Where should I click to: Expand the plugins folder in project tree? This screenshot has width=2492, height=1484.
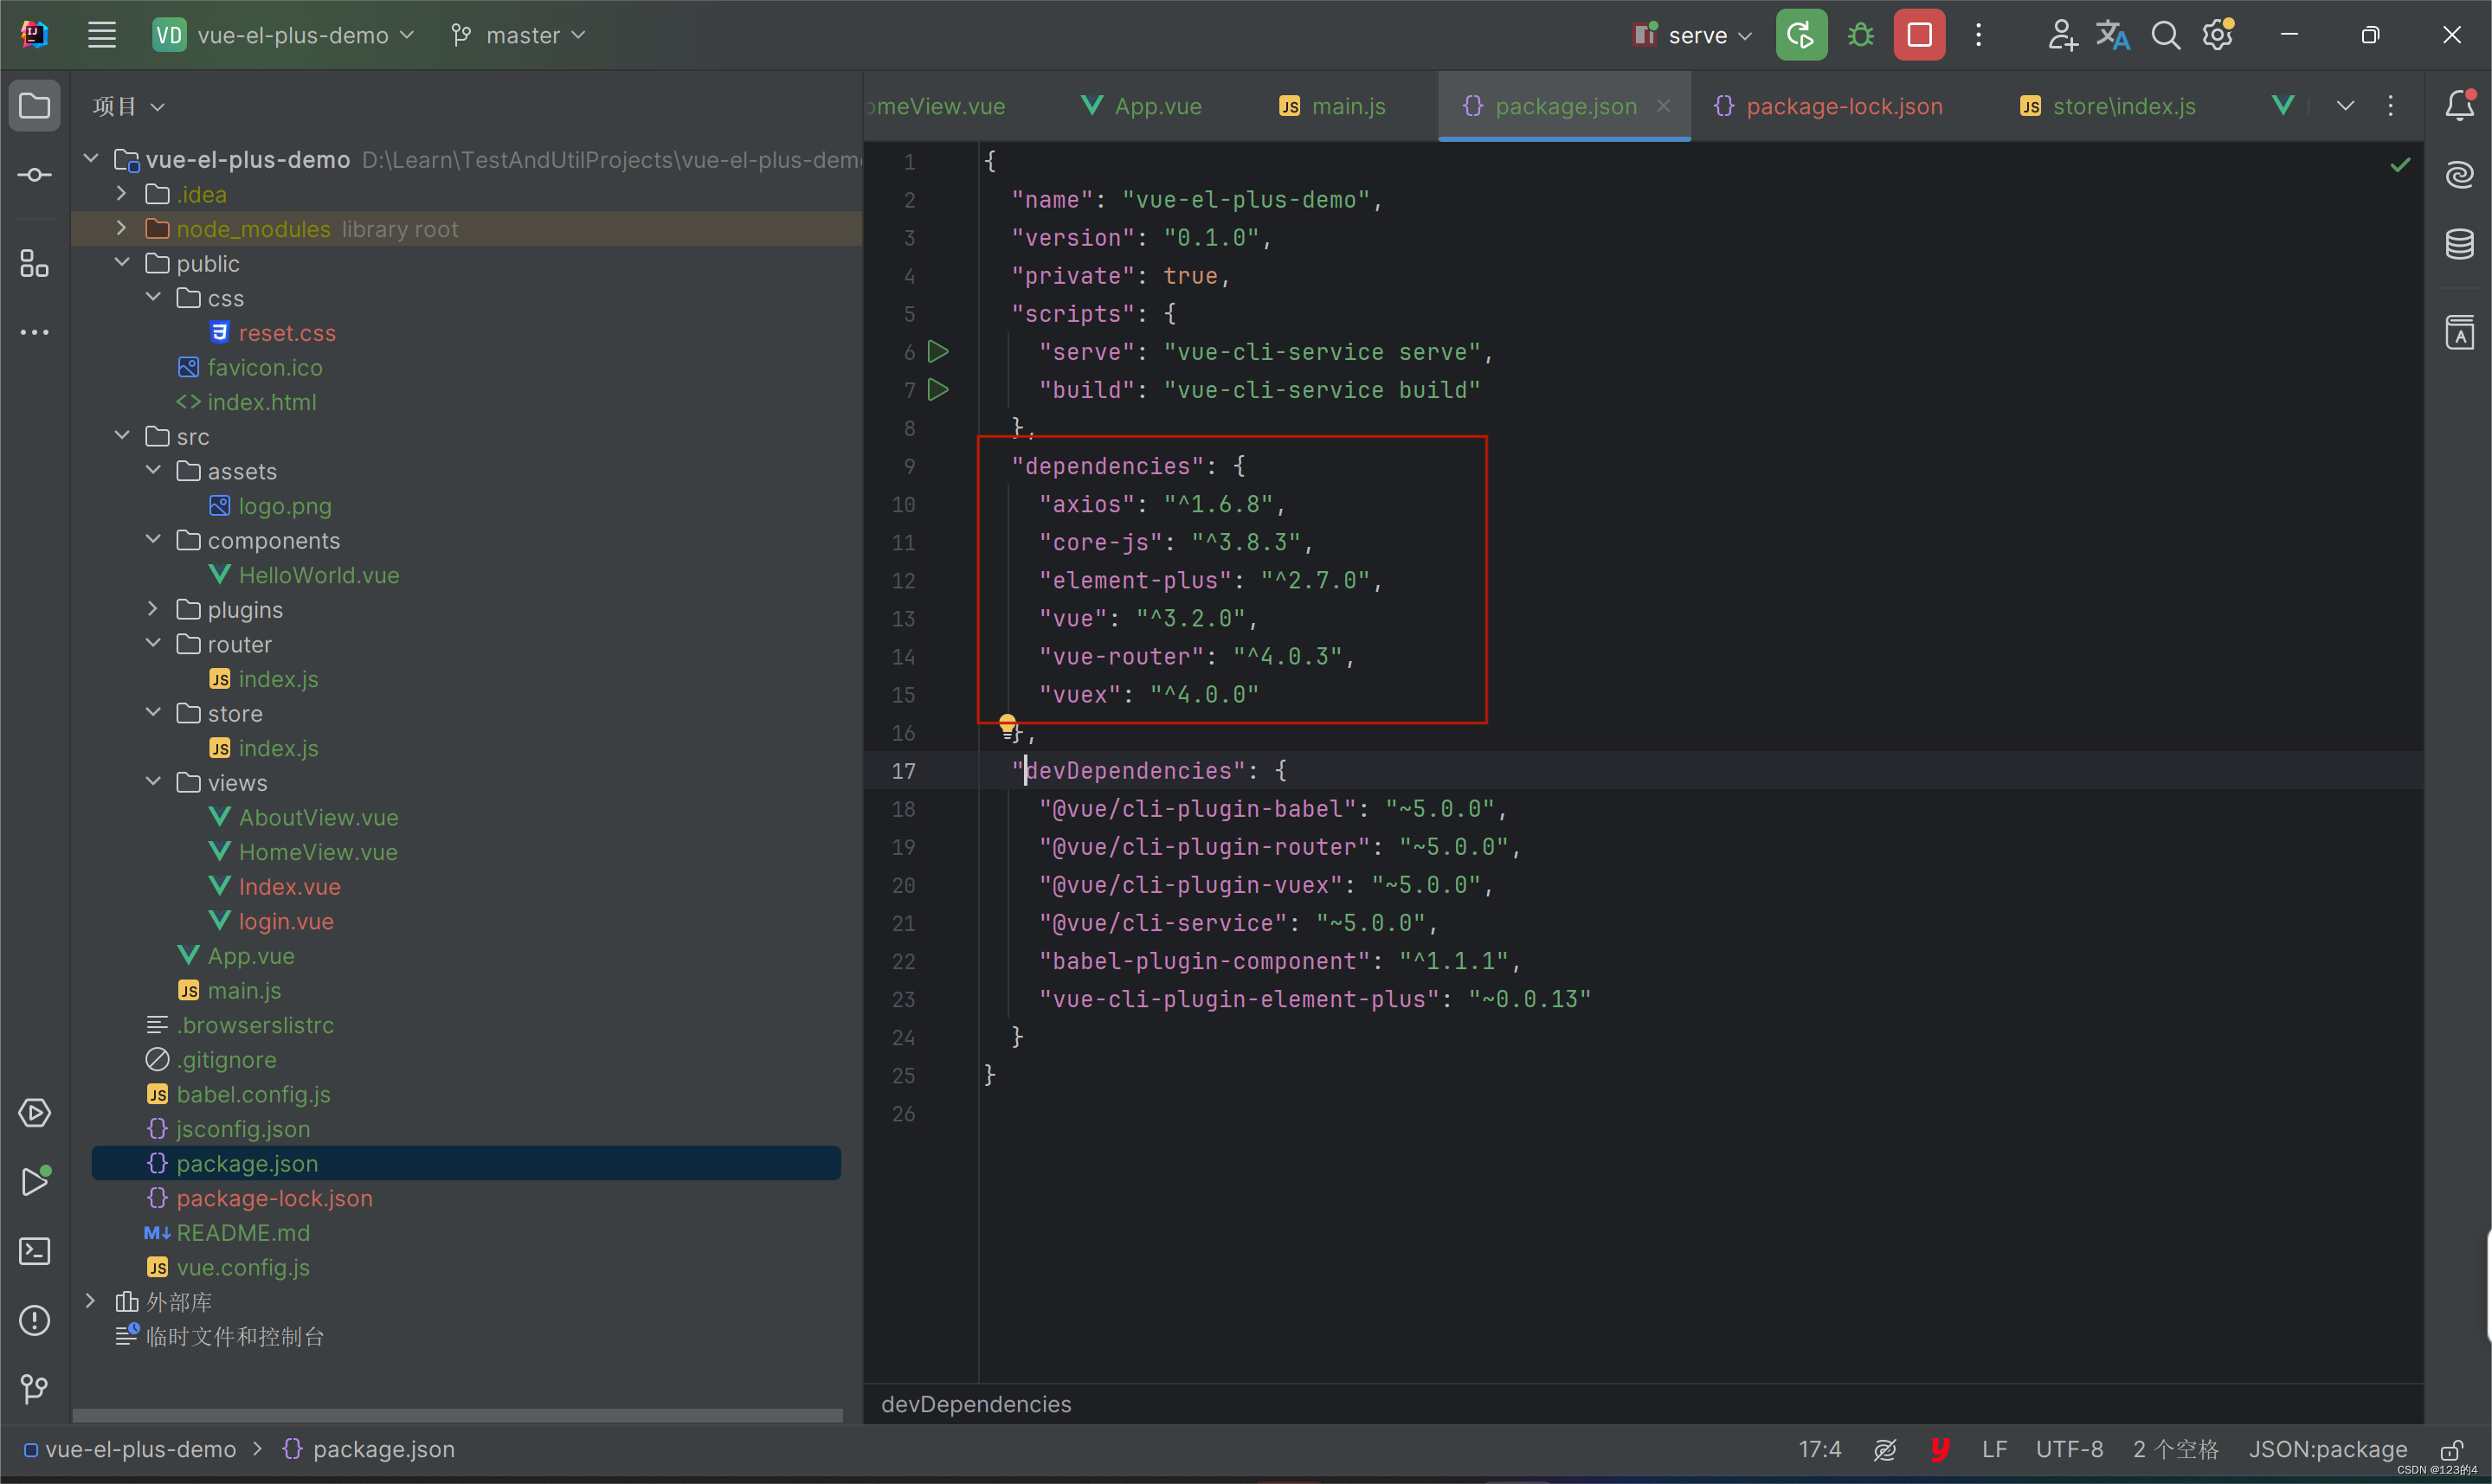[152, 608]
